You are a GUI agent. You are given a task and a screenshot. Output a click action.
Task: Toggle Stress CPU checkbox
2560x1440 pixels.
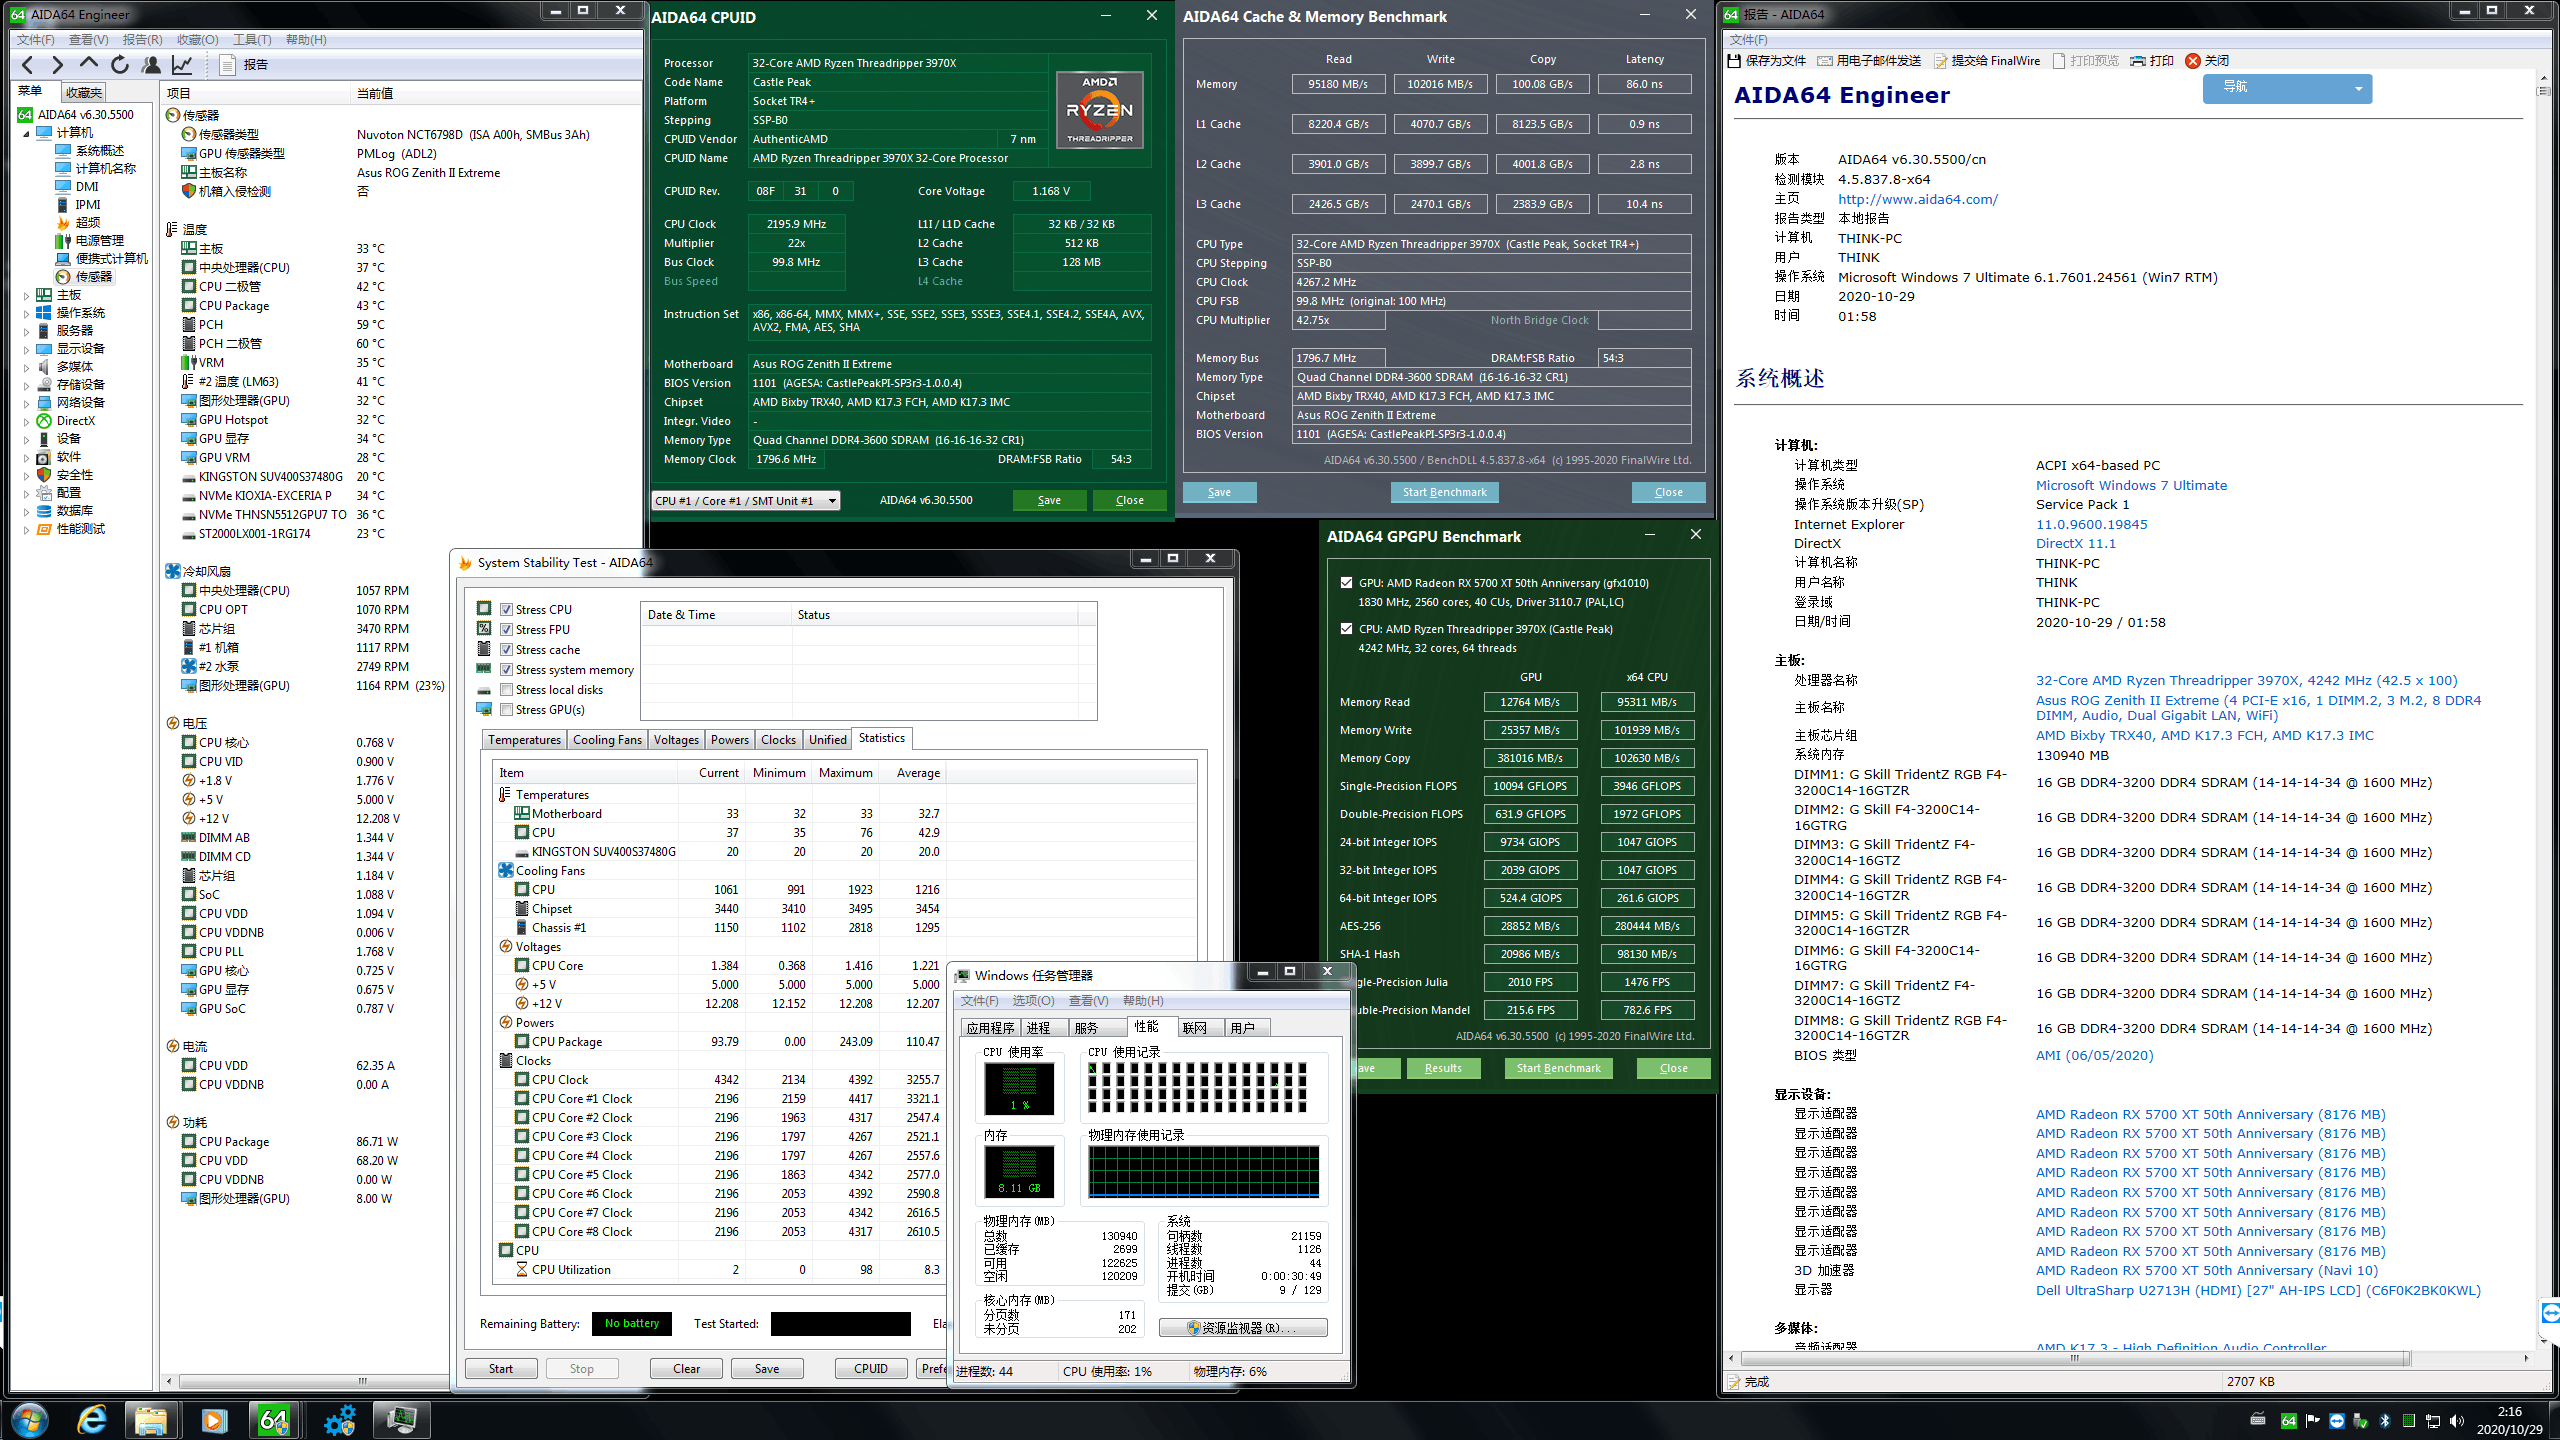pyautogui.click(x=507, y=609)
